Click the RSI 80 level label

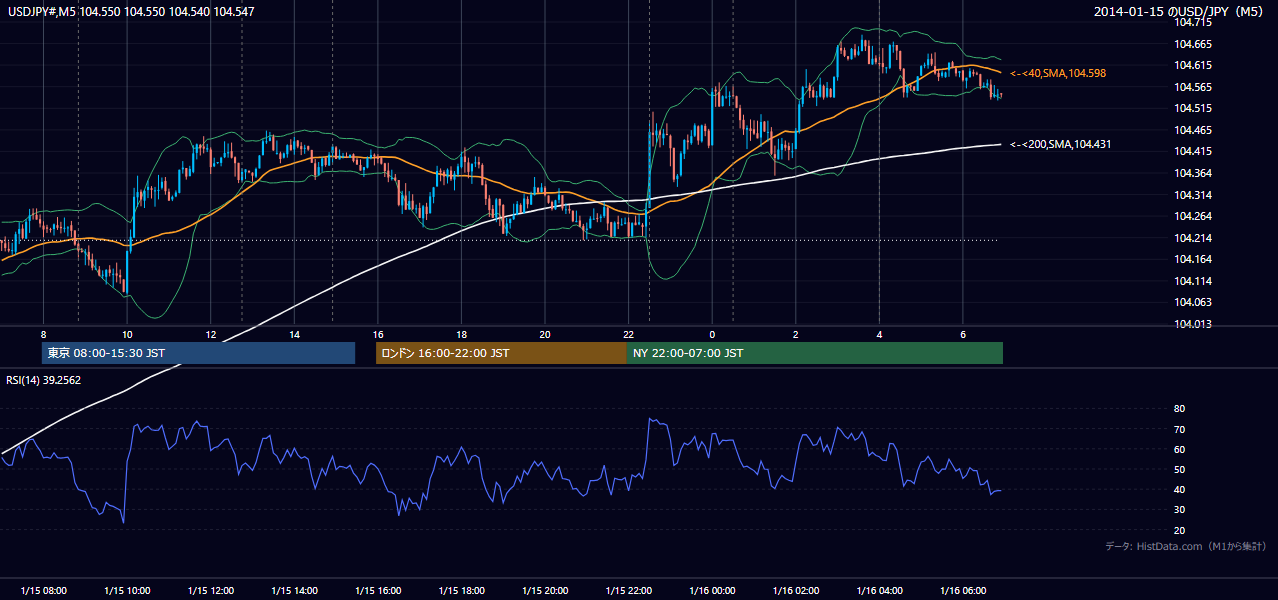click(1179, 409)
